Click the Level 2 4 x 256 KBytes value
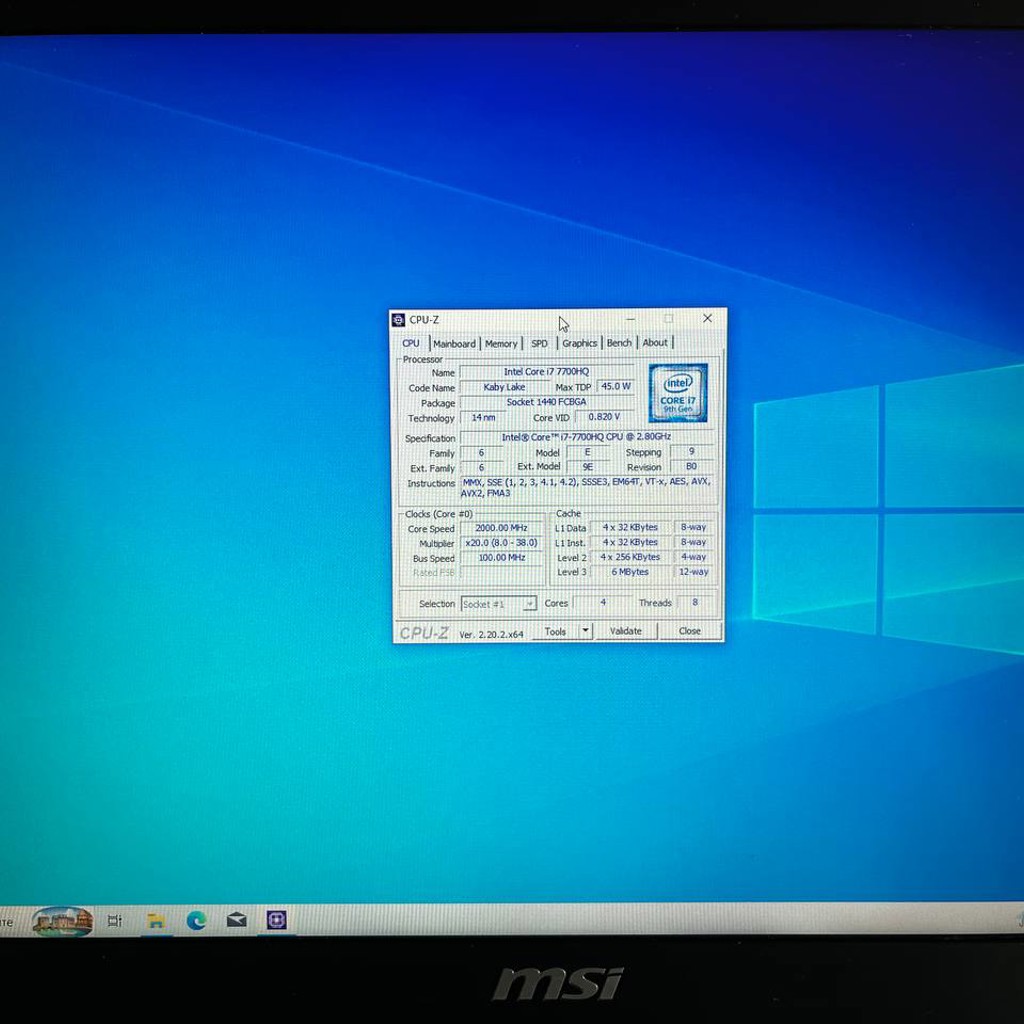The image size is (1024, 1024). [630, 557]
